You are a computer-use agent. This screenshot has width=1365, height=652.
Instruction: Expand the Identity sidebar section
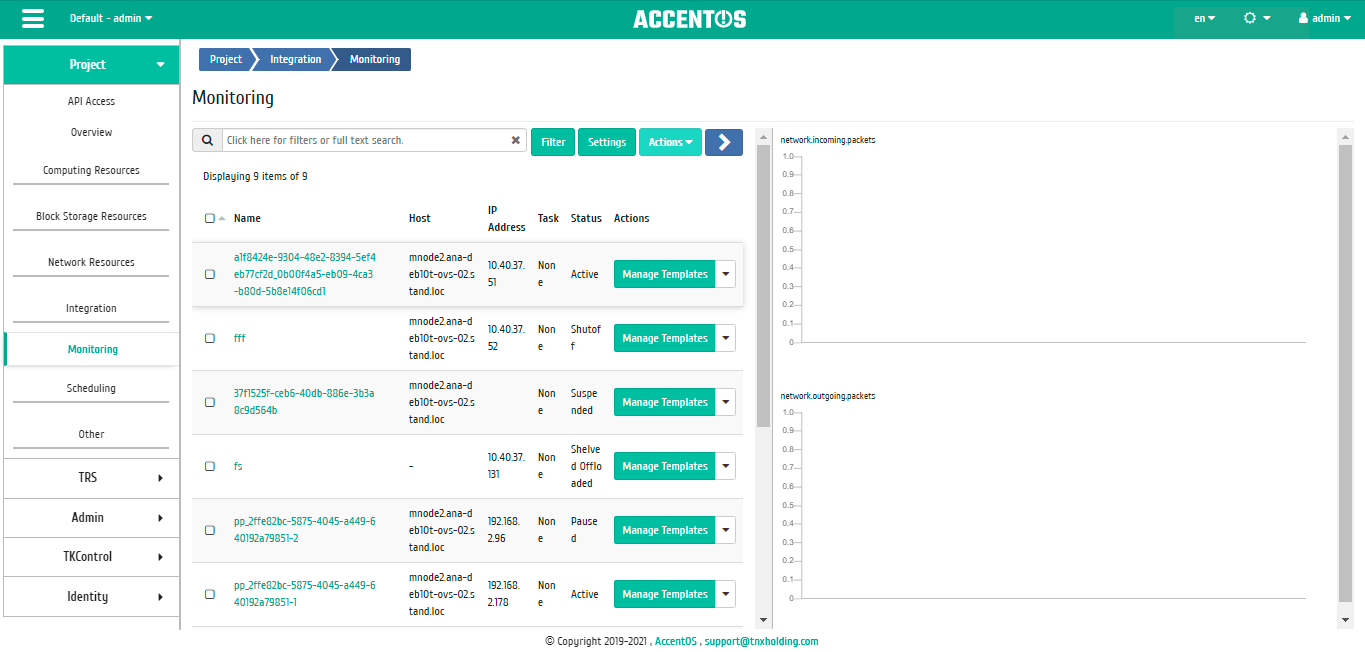[x=91, y=597]
